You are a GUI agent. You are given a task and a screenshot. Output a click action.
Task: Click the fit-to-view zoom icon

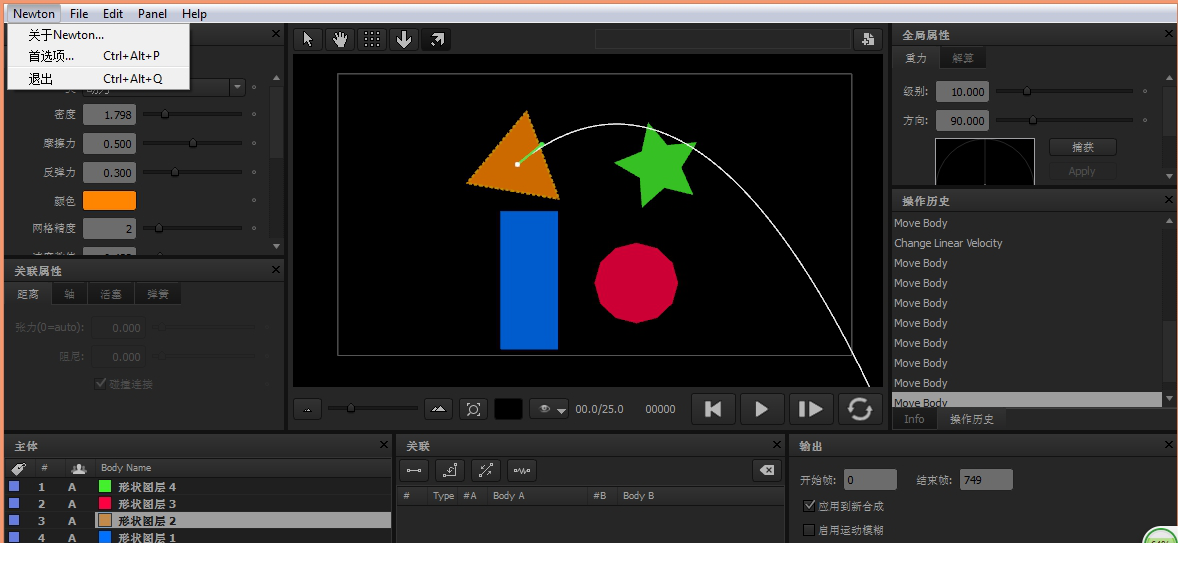tap(473, 409)
